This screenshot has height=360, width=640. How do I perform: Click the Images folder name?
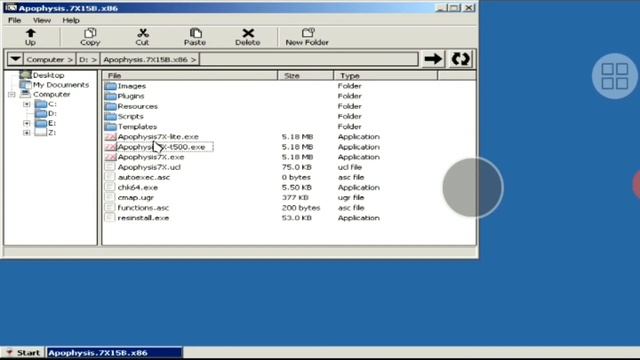click(131, 86)
